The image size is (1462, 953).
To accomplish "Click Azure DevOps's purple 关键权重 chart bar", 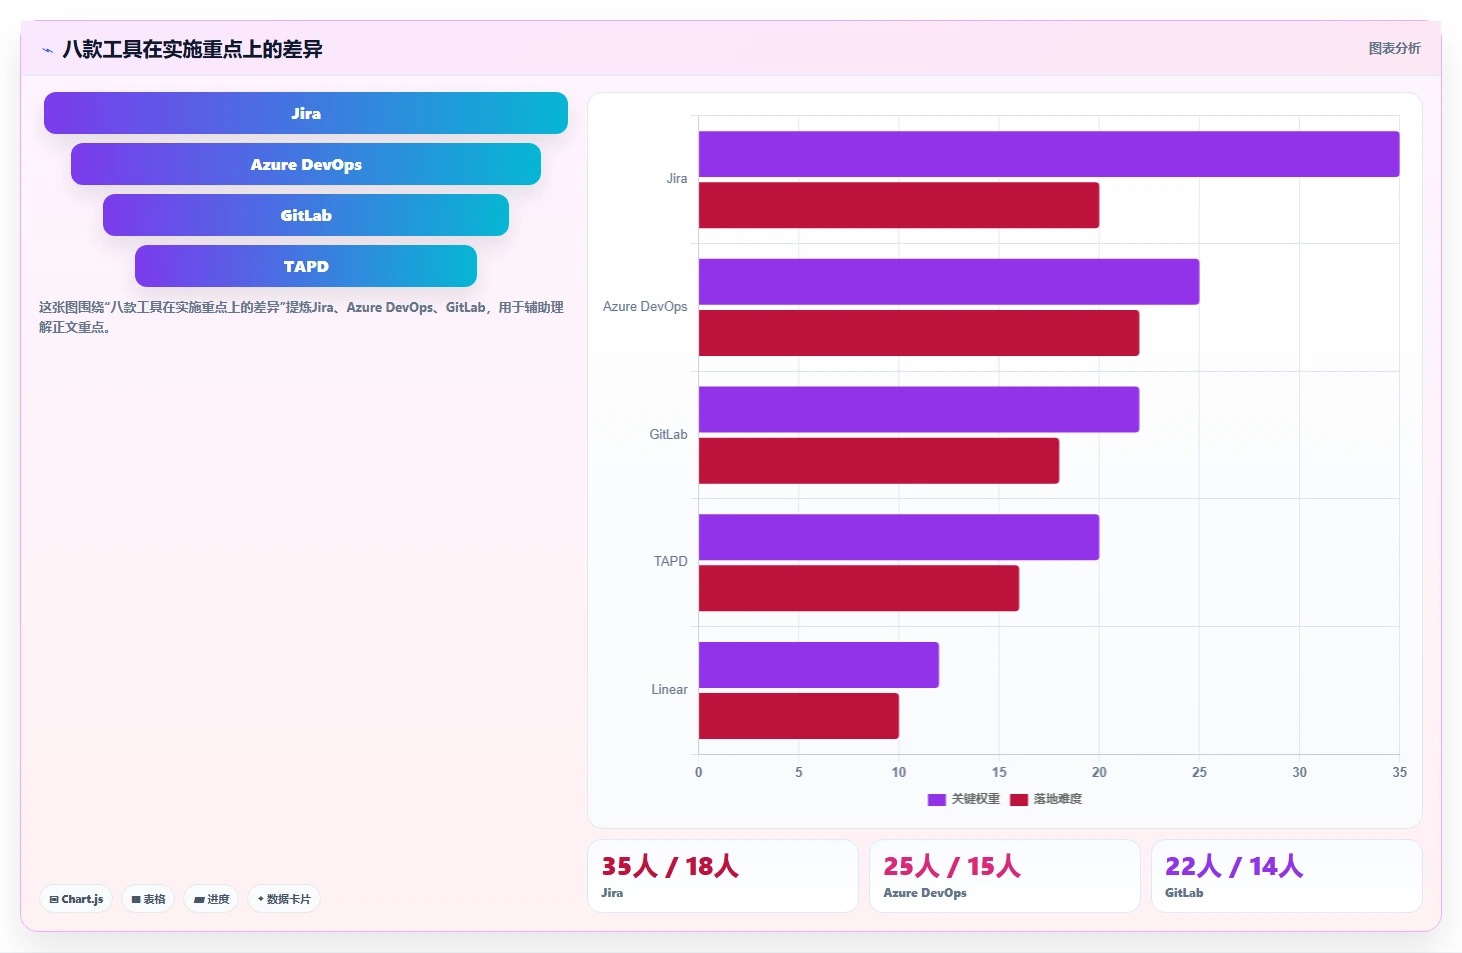I will click(949, 282).
